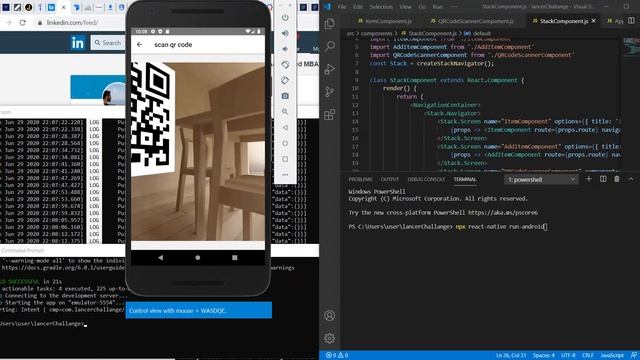640x360 pixels.
Task: Open the File menu in VS Code
Action: click(x=342, y=7)
